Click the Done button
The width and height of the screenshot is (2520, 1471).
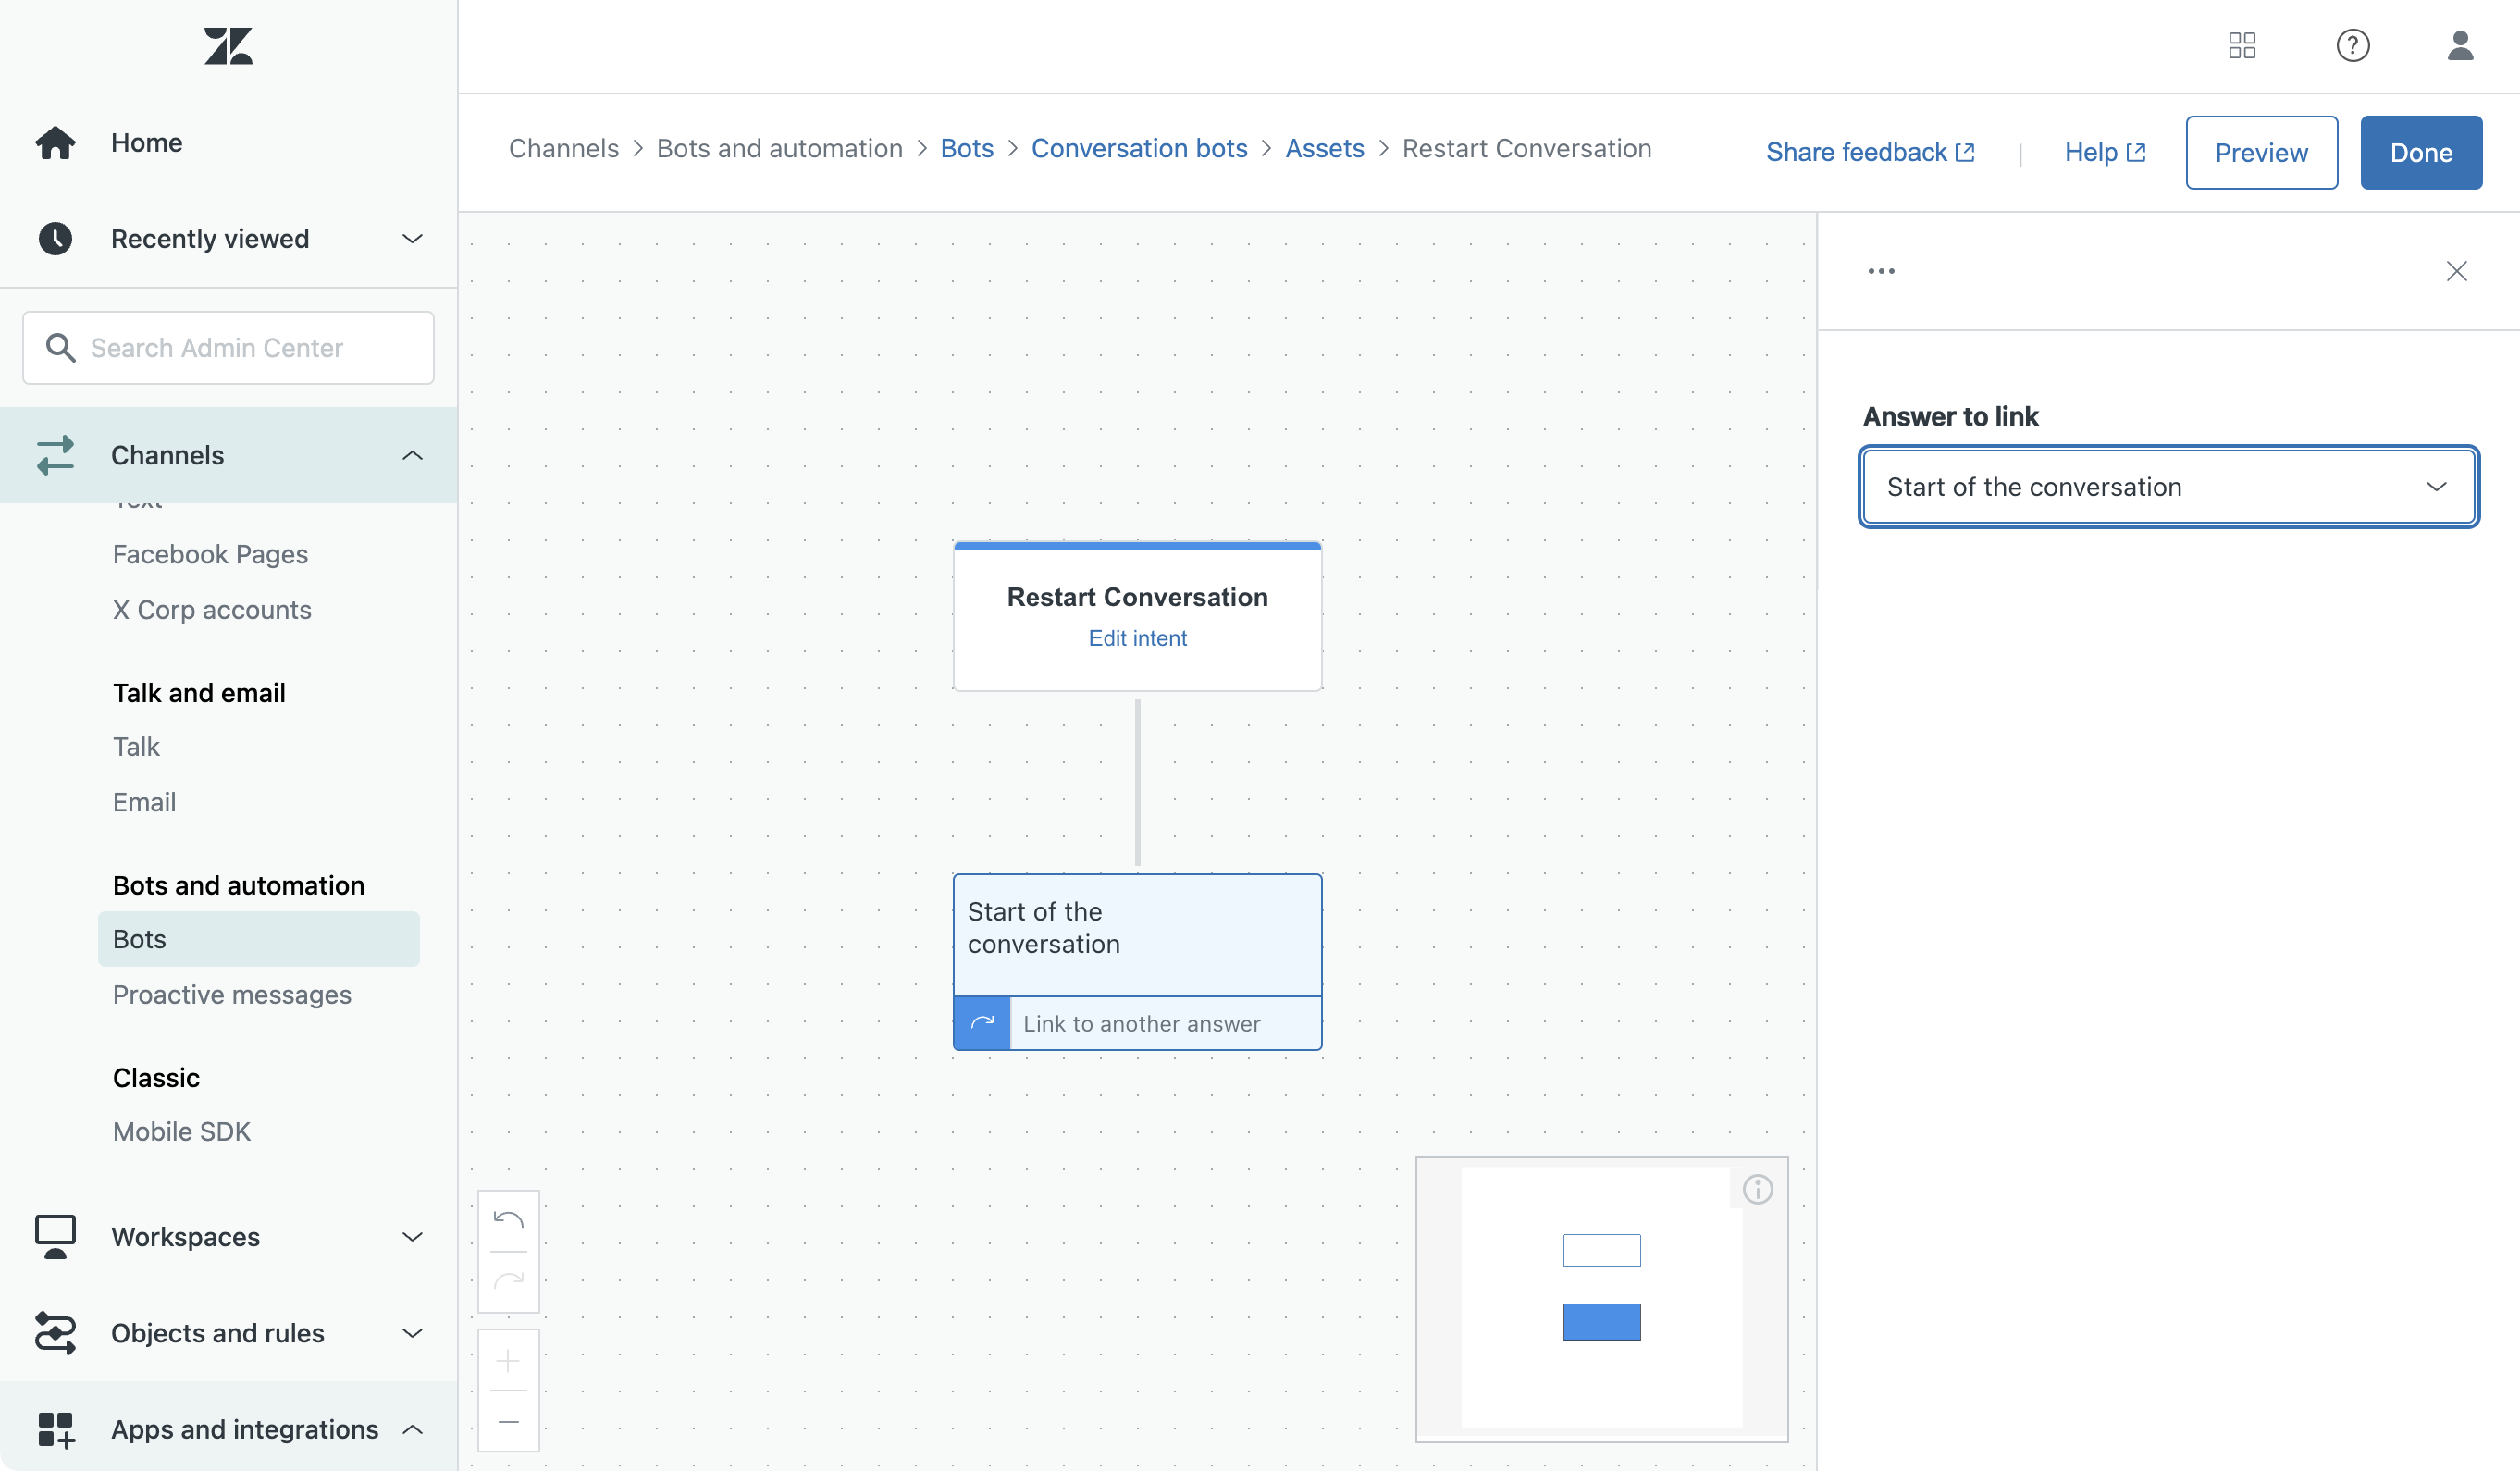[2420, 152]
